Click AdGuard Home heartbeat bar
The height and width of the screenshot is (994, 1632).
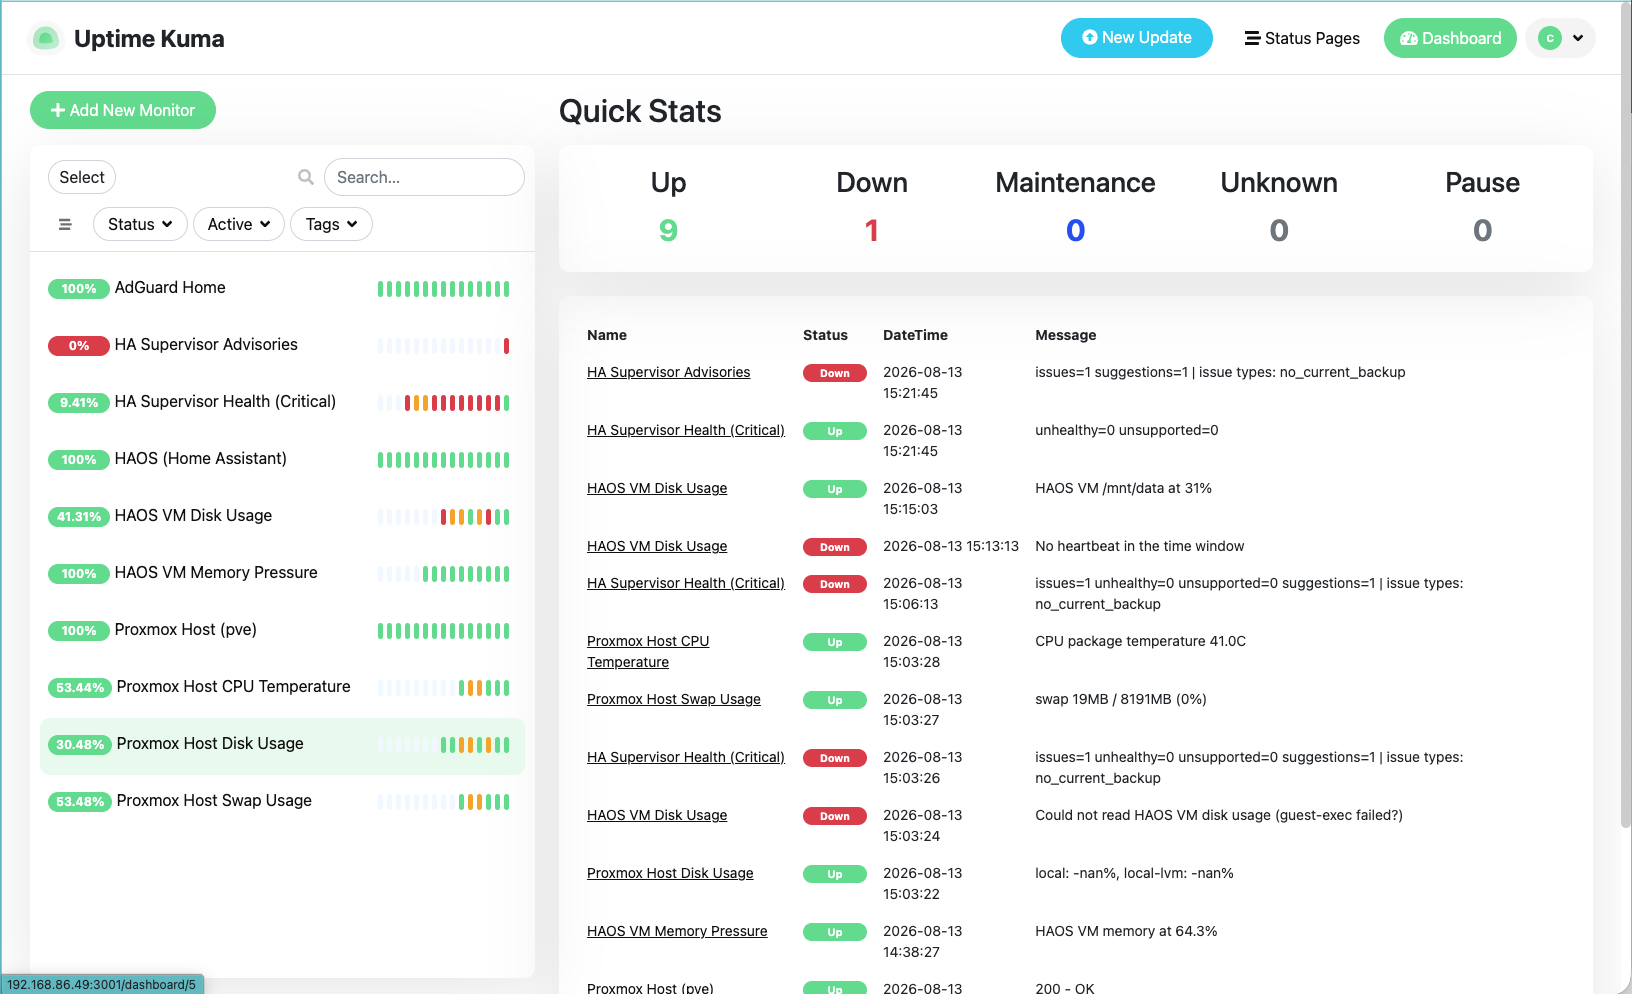[443, 289]
